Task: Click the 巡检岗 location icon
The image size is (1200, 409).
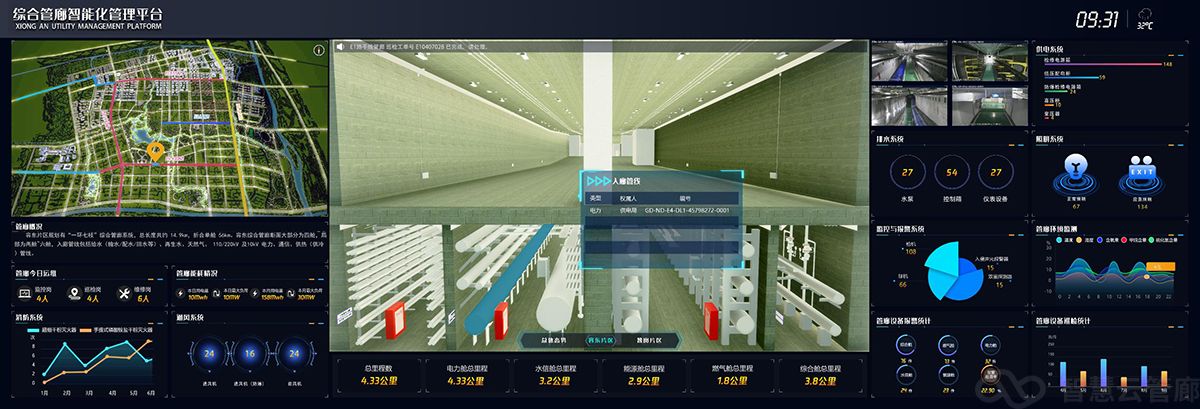Action: pyautogui.click(x=75, y=293)
